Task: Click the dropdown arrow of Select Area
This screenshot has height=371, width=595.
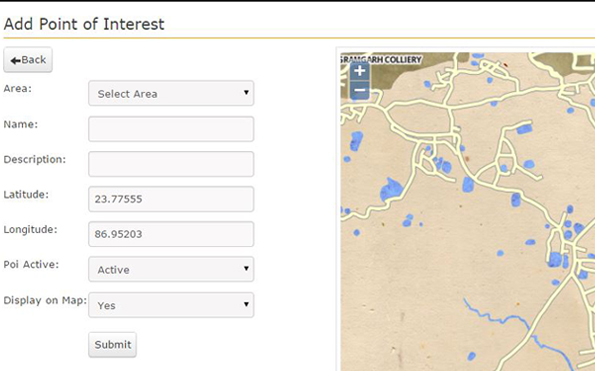Action: [x=246, y=92]
